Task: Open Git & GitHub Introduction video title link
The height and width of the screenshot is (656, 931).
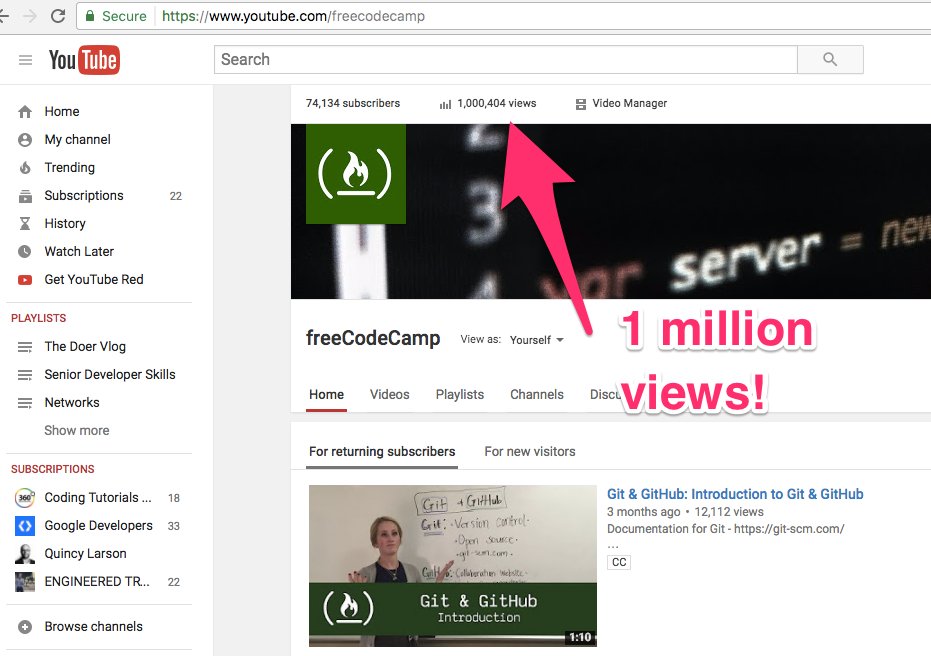Action: coord(735,494)
